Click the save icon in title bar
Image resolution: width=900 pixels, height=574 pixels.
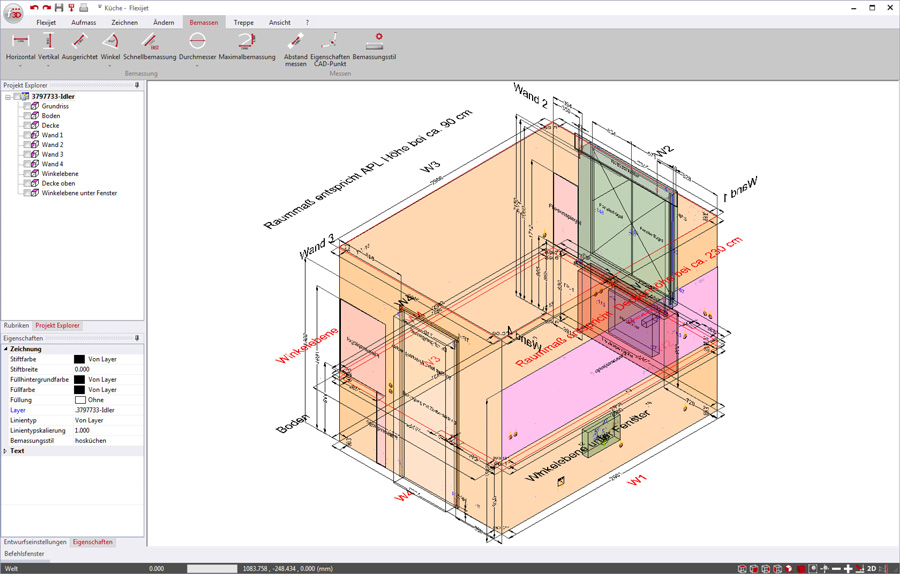[x=59, y=8]
